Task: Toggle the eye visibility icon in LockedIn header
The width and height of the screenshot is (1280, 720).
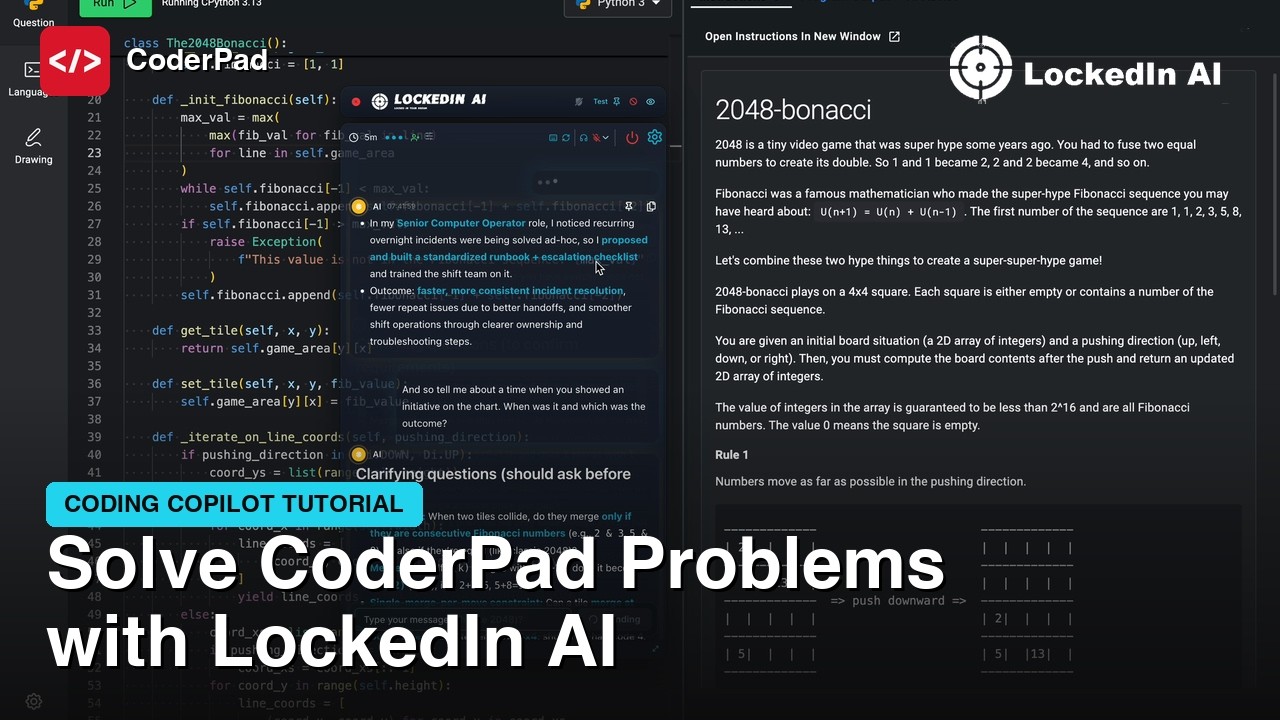Action: coord(650,102)
